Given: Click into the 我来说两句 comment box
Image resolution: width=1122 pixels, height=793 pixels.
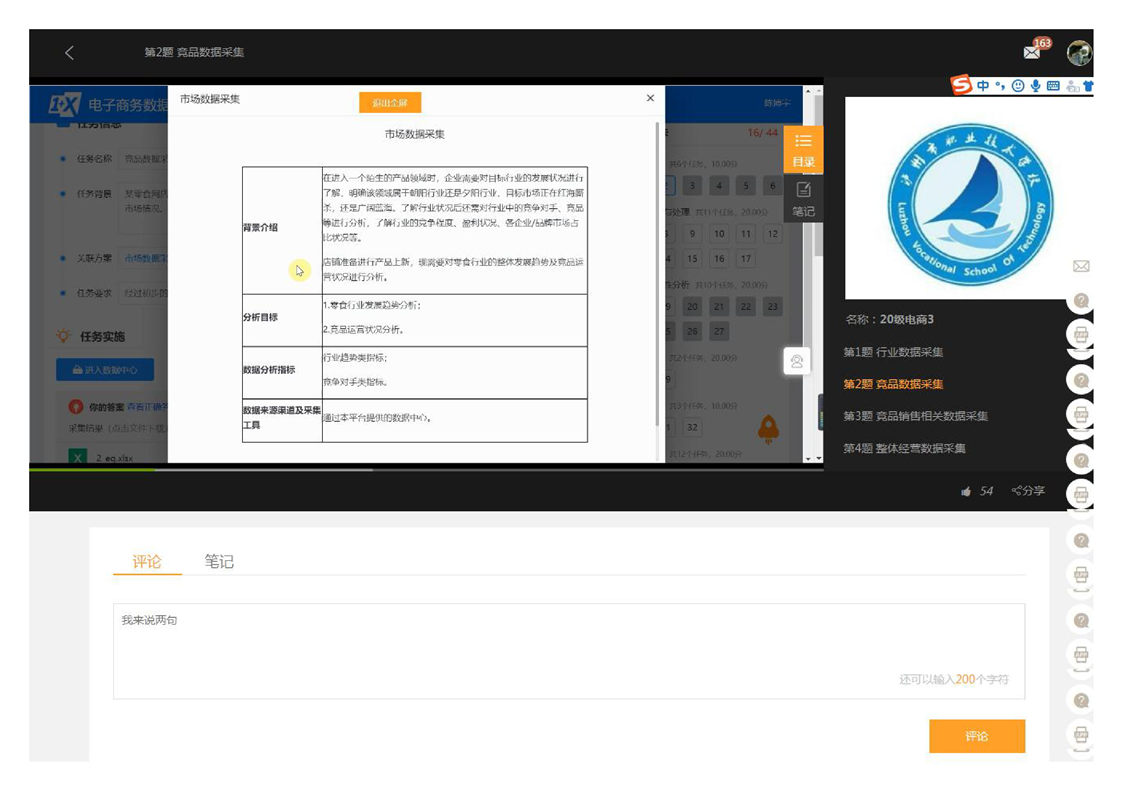Looking at the screenshot, I should 568,650.
